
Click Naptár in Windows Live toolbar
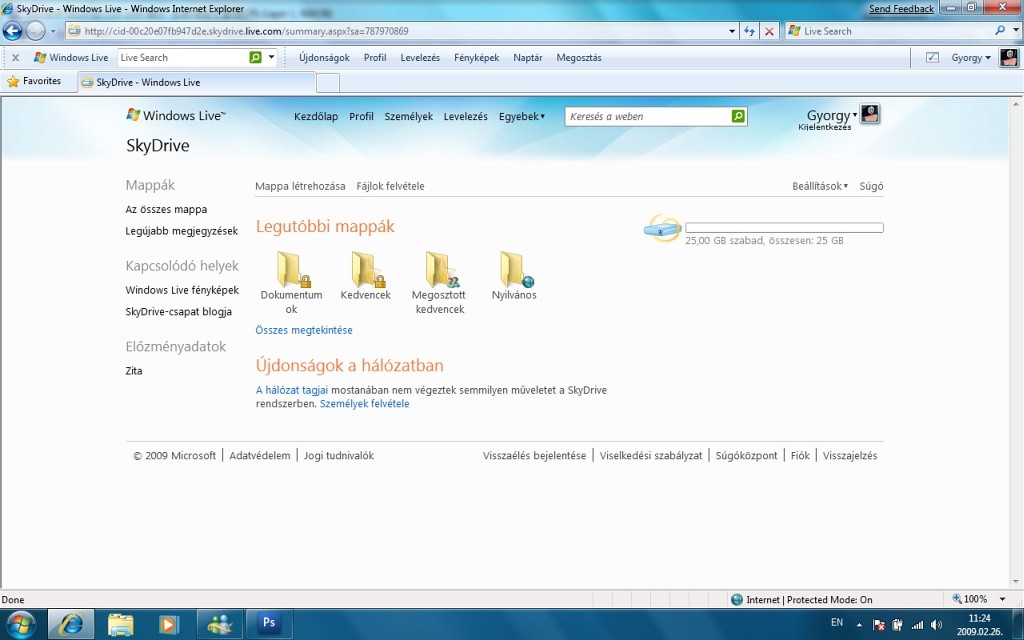[528, 57]
